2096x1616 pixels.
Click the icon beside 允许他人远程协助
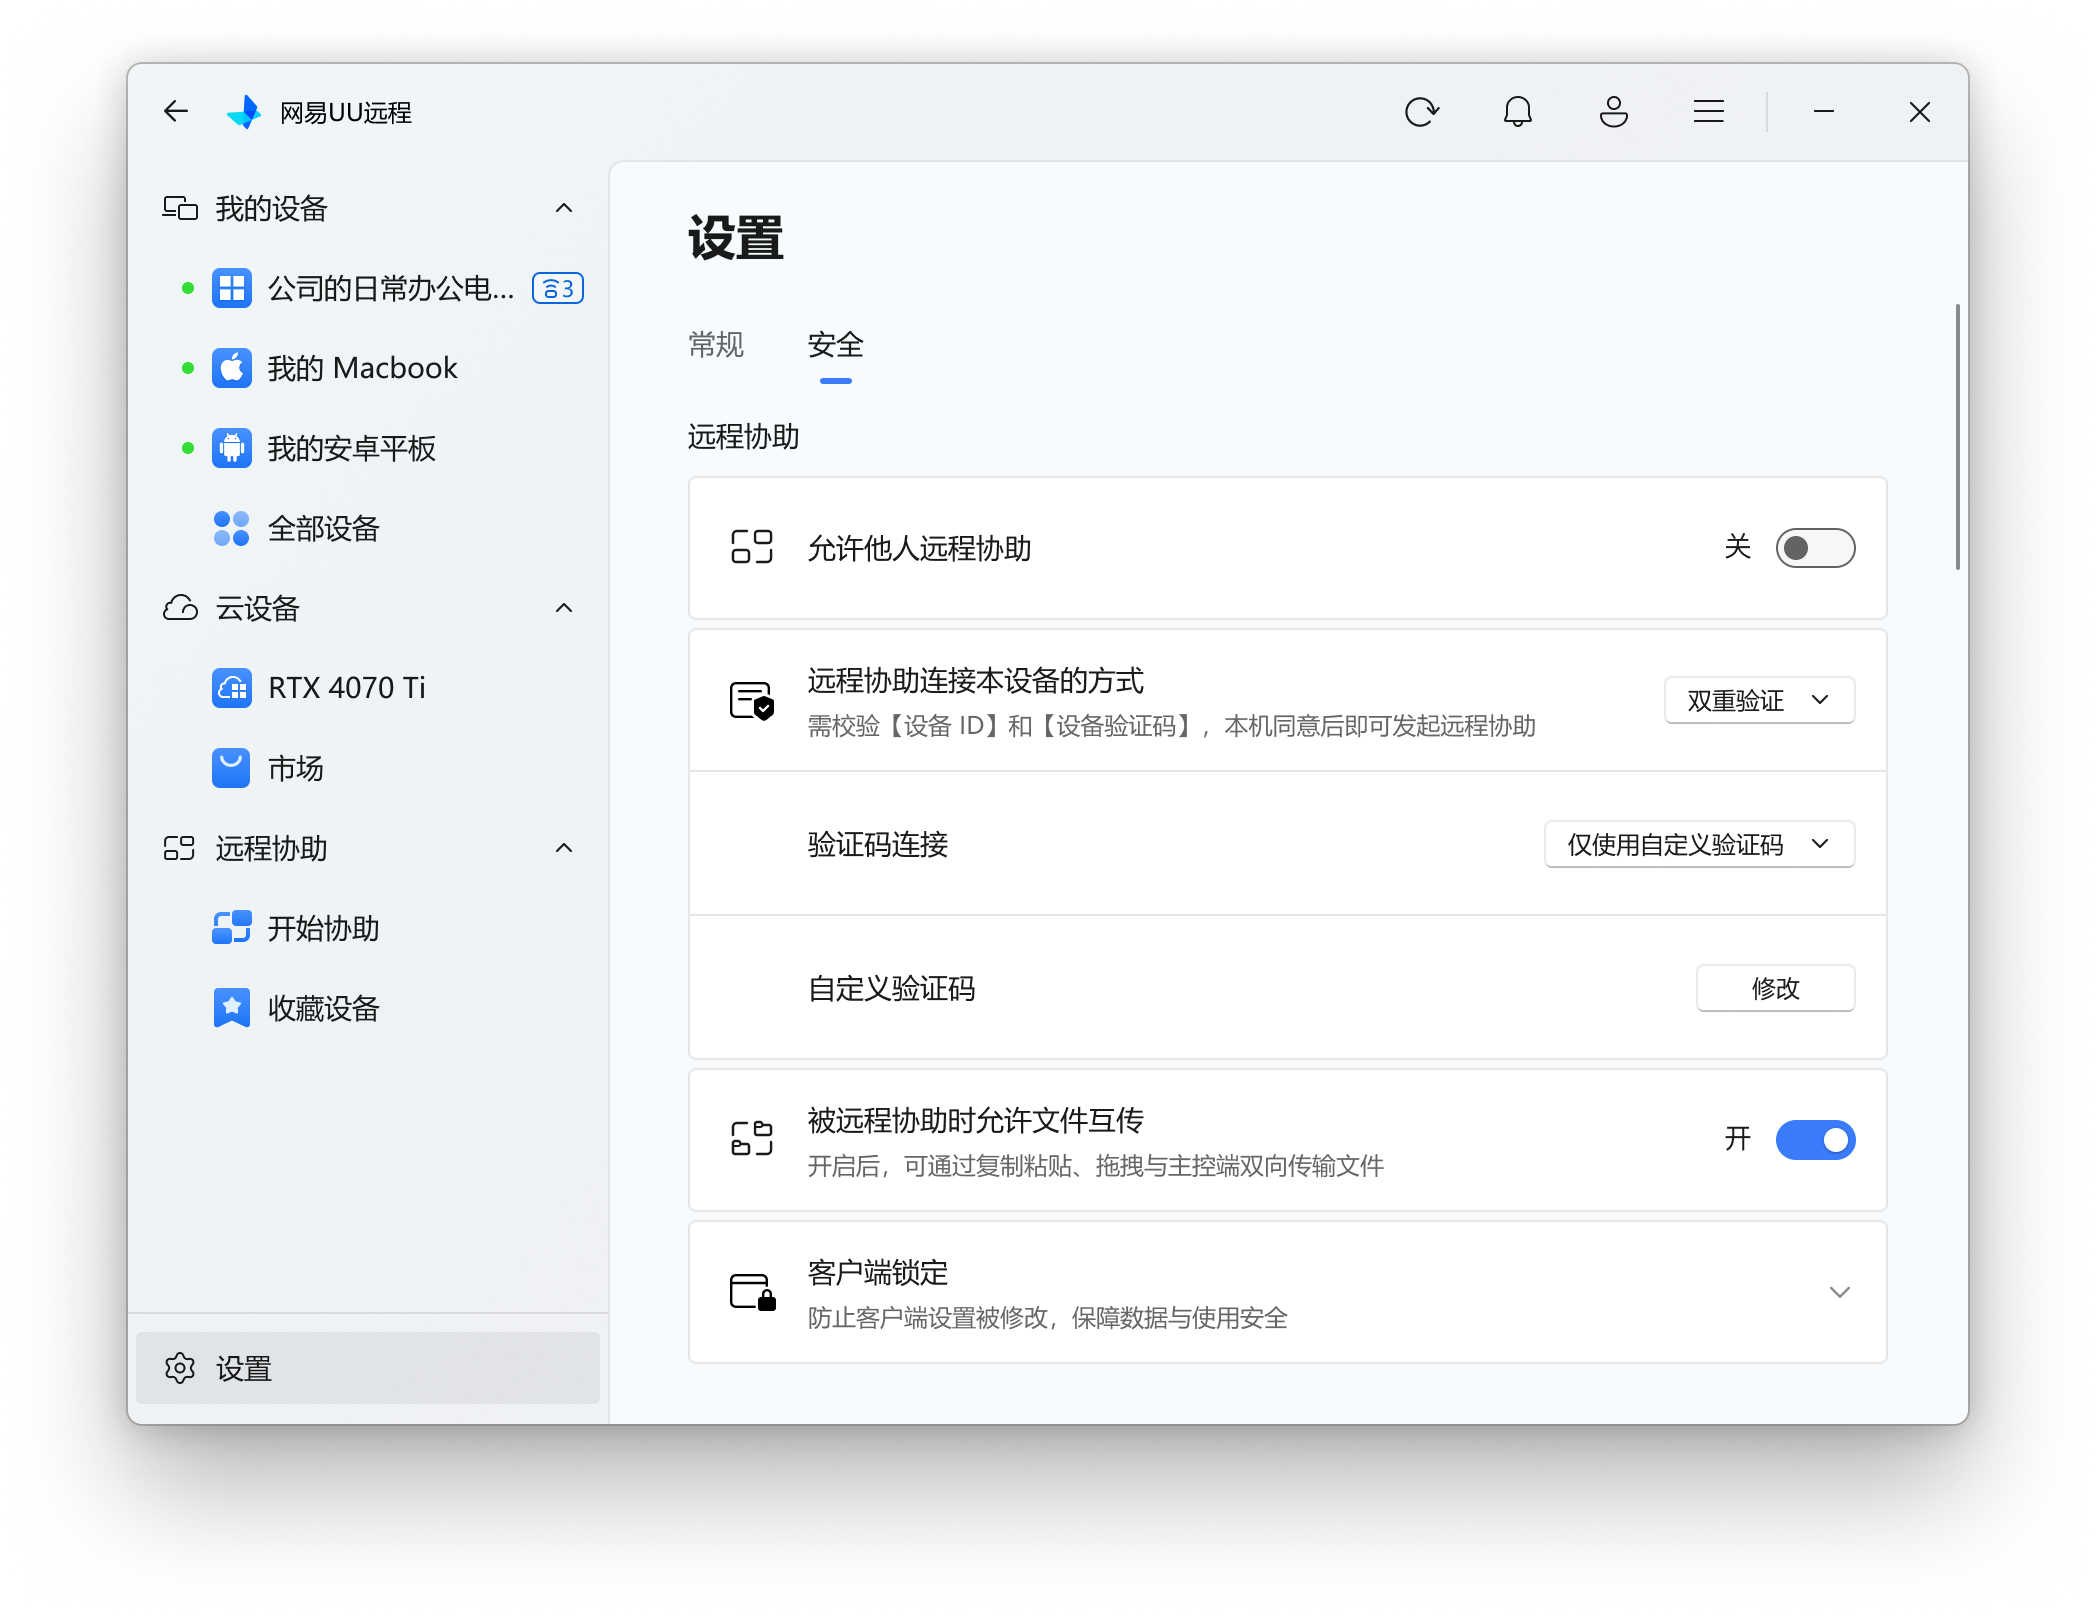(752, 547)
